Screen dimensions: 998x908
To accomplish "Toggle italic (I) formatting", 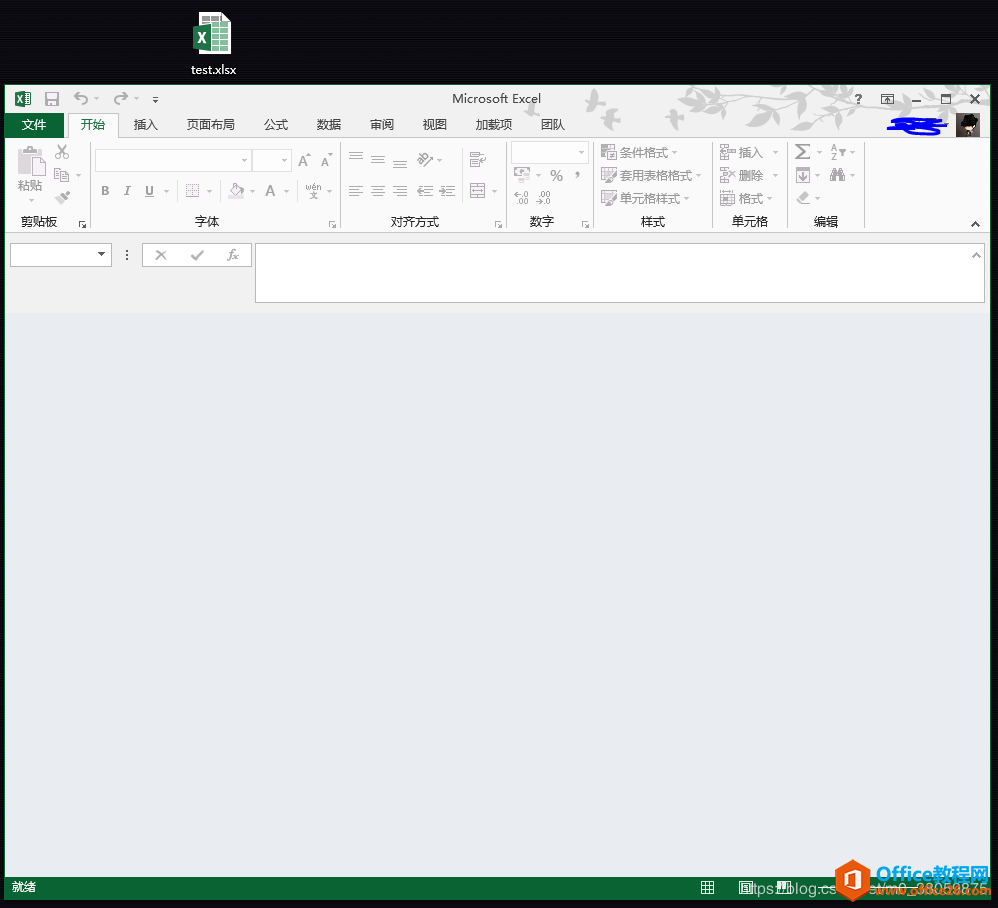I will [x=127, y=190].
